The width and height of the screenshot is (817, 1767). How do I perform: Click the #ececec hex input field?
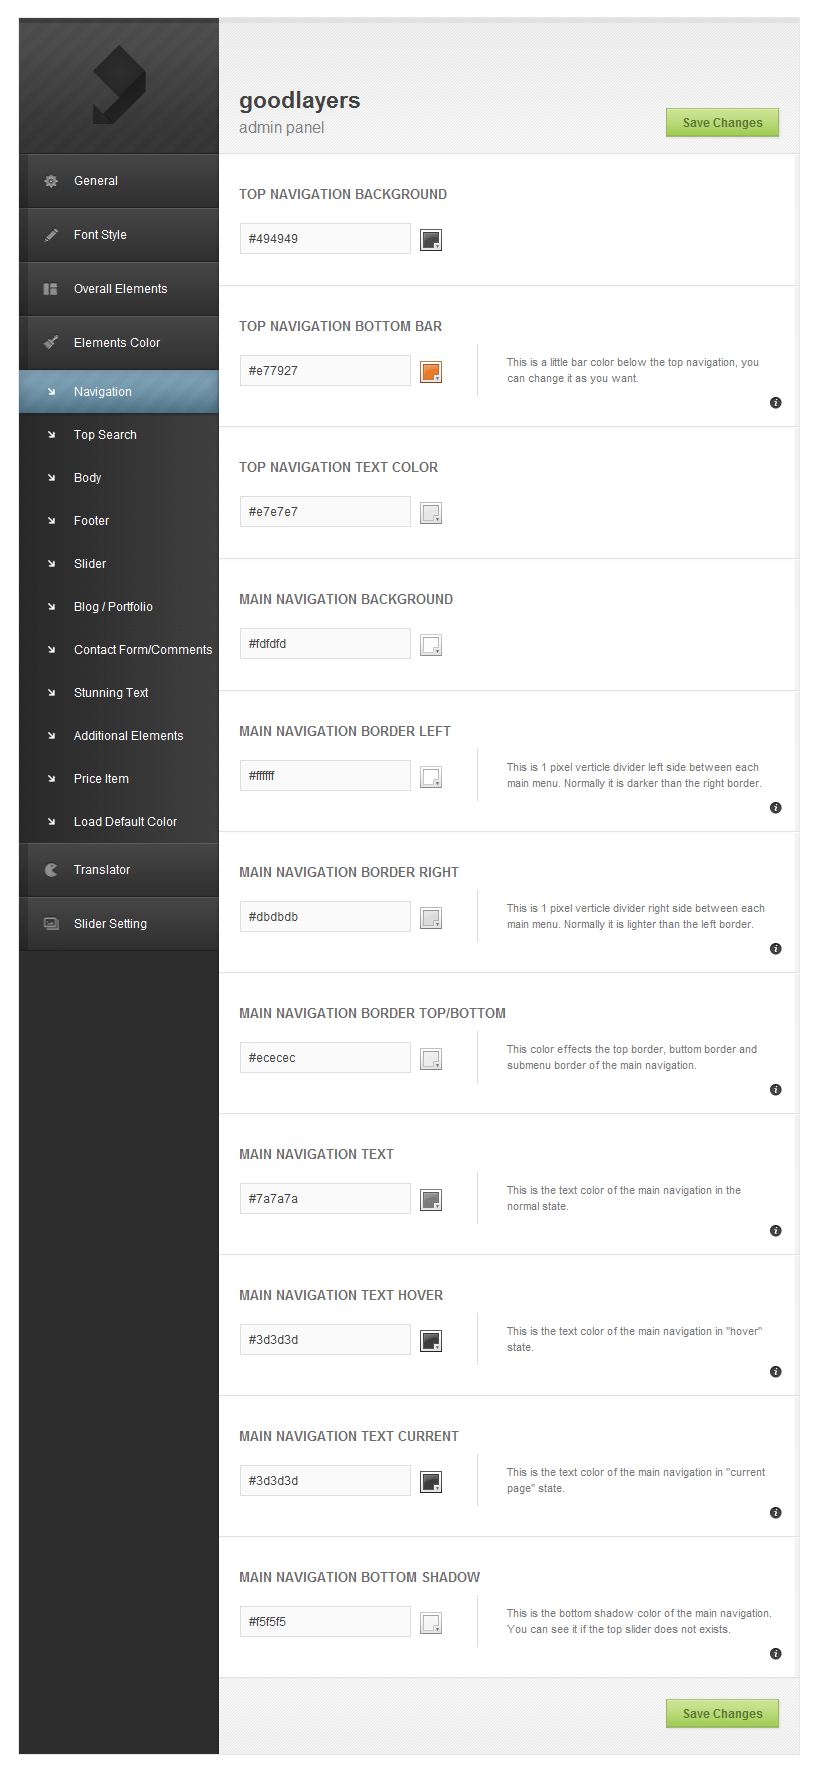click(325, 1058)
